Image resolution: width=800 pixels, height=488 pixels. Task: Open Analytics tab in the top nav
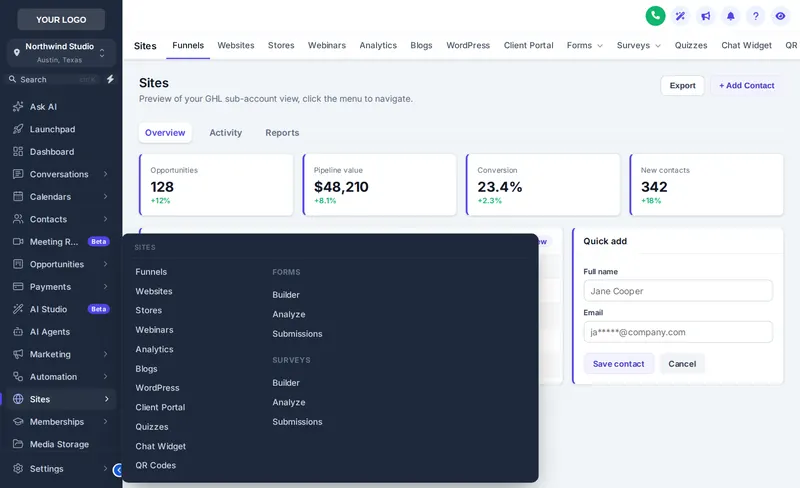pos(378,45)
